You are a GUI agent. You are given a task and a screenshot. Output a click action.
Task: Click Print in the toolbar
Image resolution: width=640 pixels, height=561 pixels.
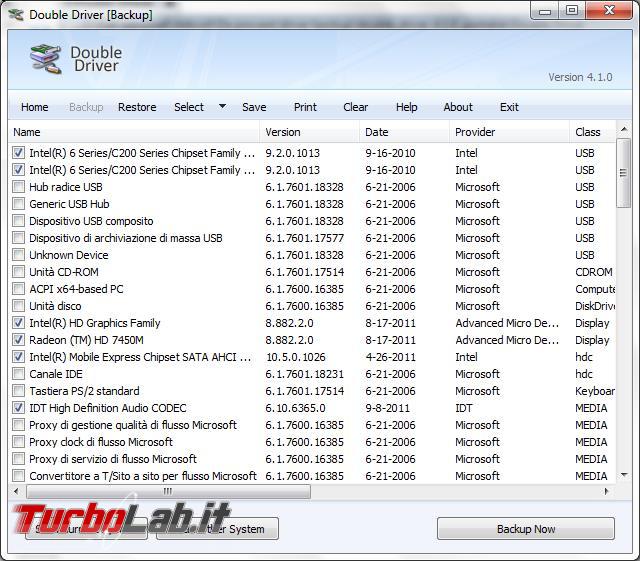tap(305, 107)
